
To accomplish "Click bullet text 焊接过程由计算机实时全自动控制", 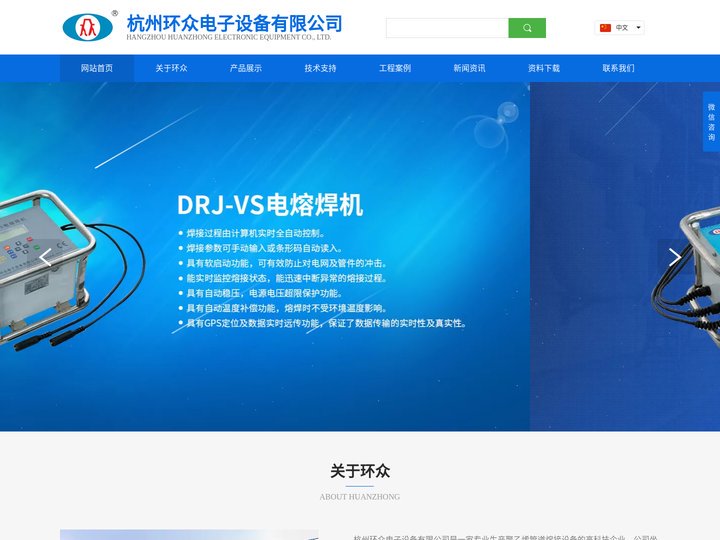I will [x=255, y=233].
